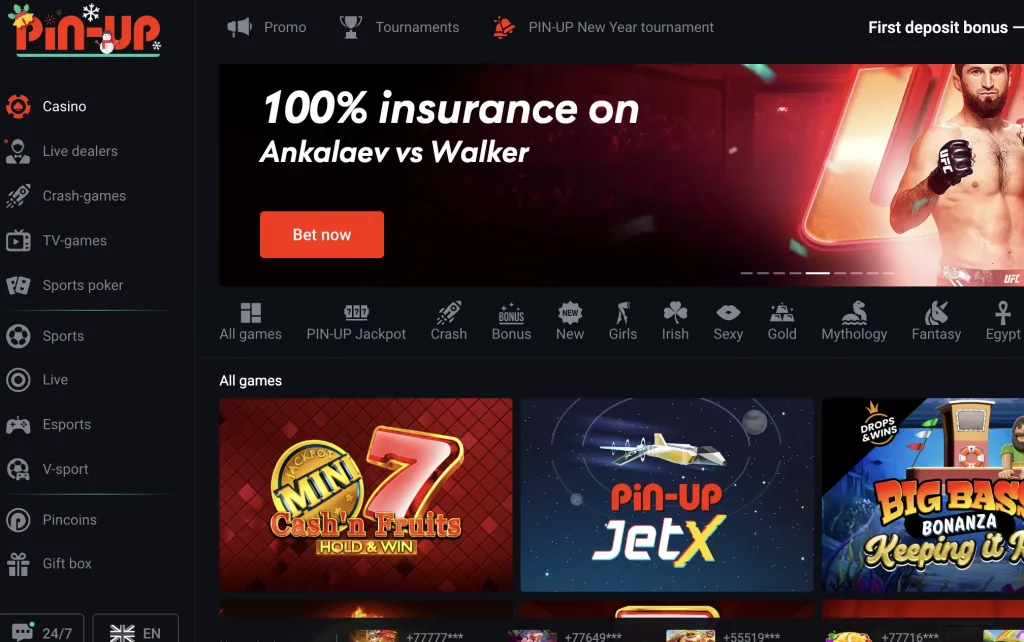Click the Sports poker cards icon
The image size is (1024, 642).
click(x=18, y=285)
